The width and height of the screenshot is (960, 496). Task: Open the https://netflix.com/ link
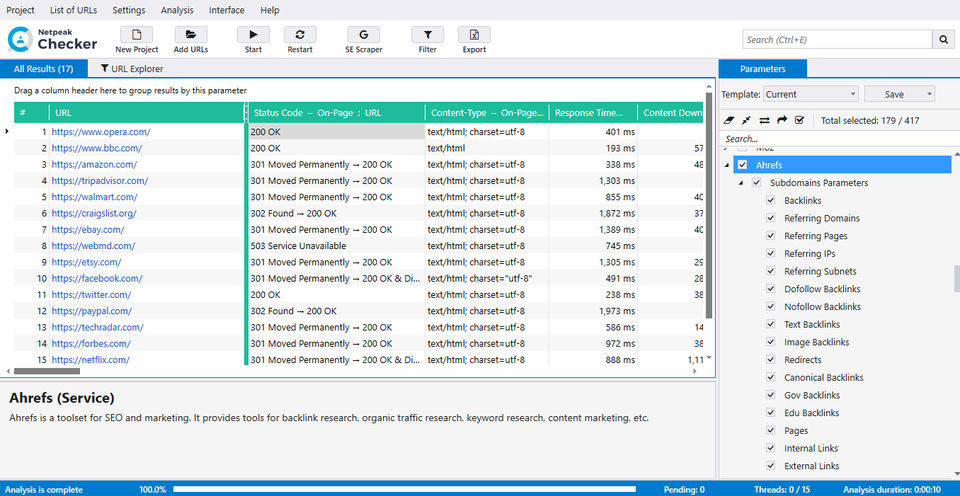91,360
